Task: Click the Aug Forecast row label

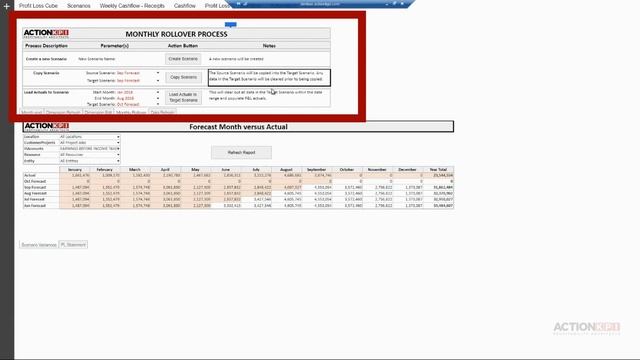Action: click(x=35, y=193)
